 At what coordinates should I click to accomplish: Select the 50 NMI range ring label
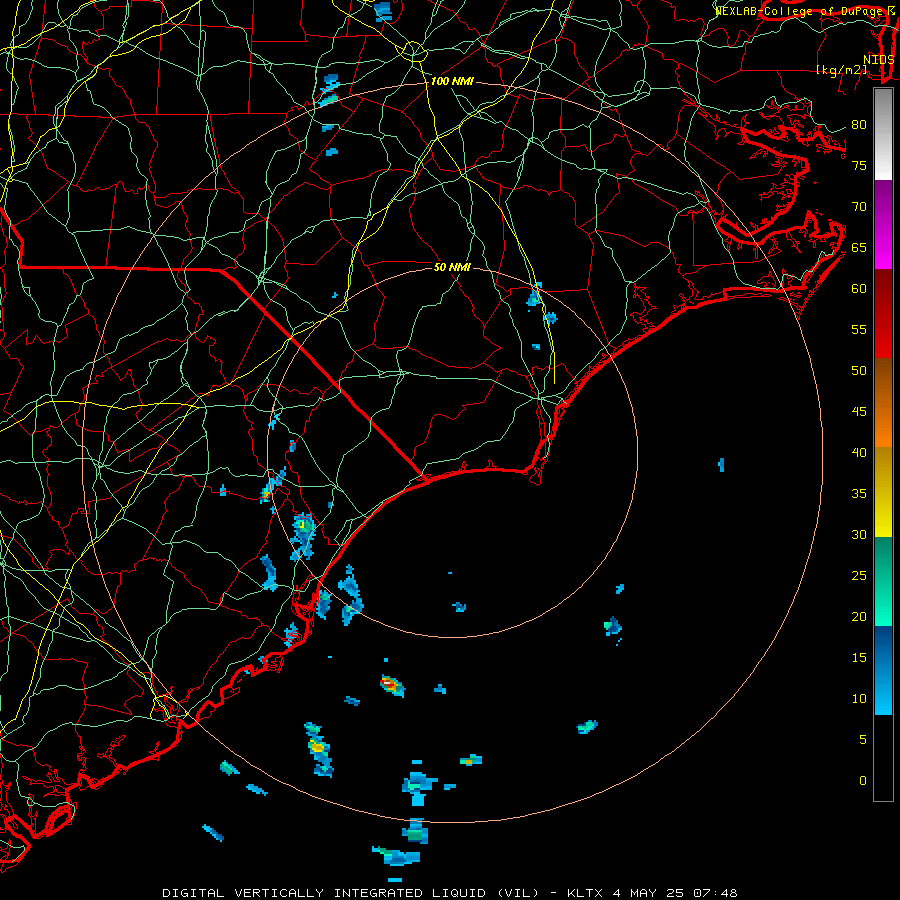[452, 267]
